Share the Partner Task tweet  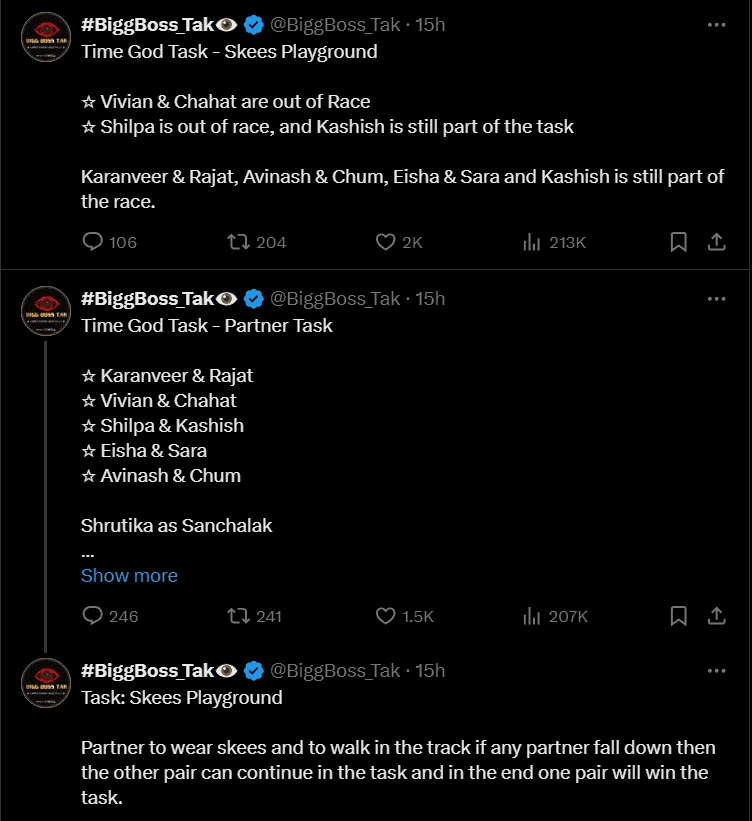coord(716,616)
